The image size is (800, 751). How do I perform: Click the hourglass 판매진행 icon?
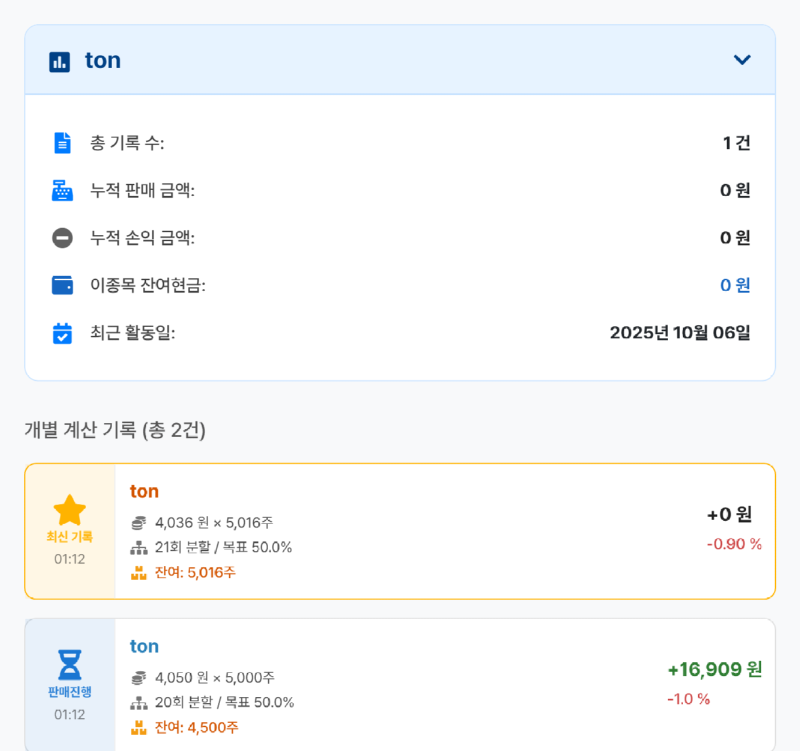[x=70, y=665]
